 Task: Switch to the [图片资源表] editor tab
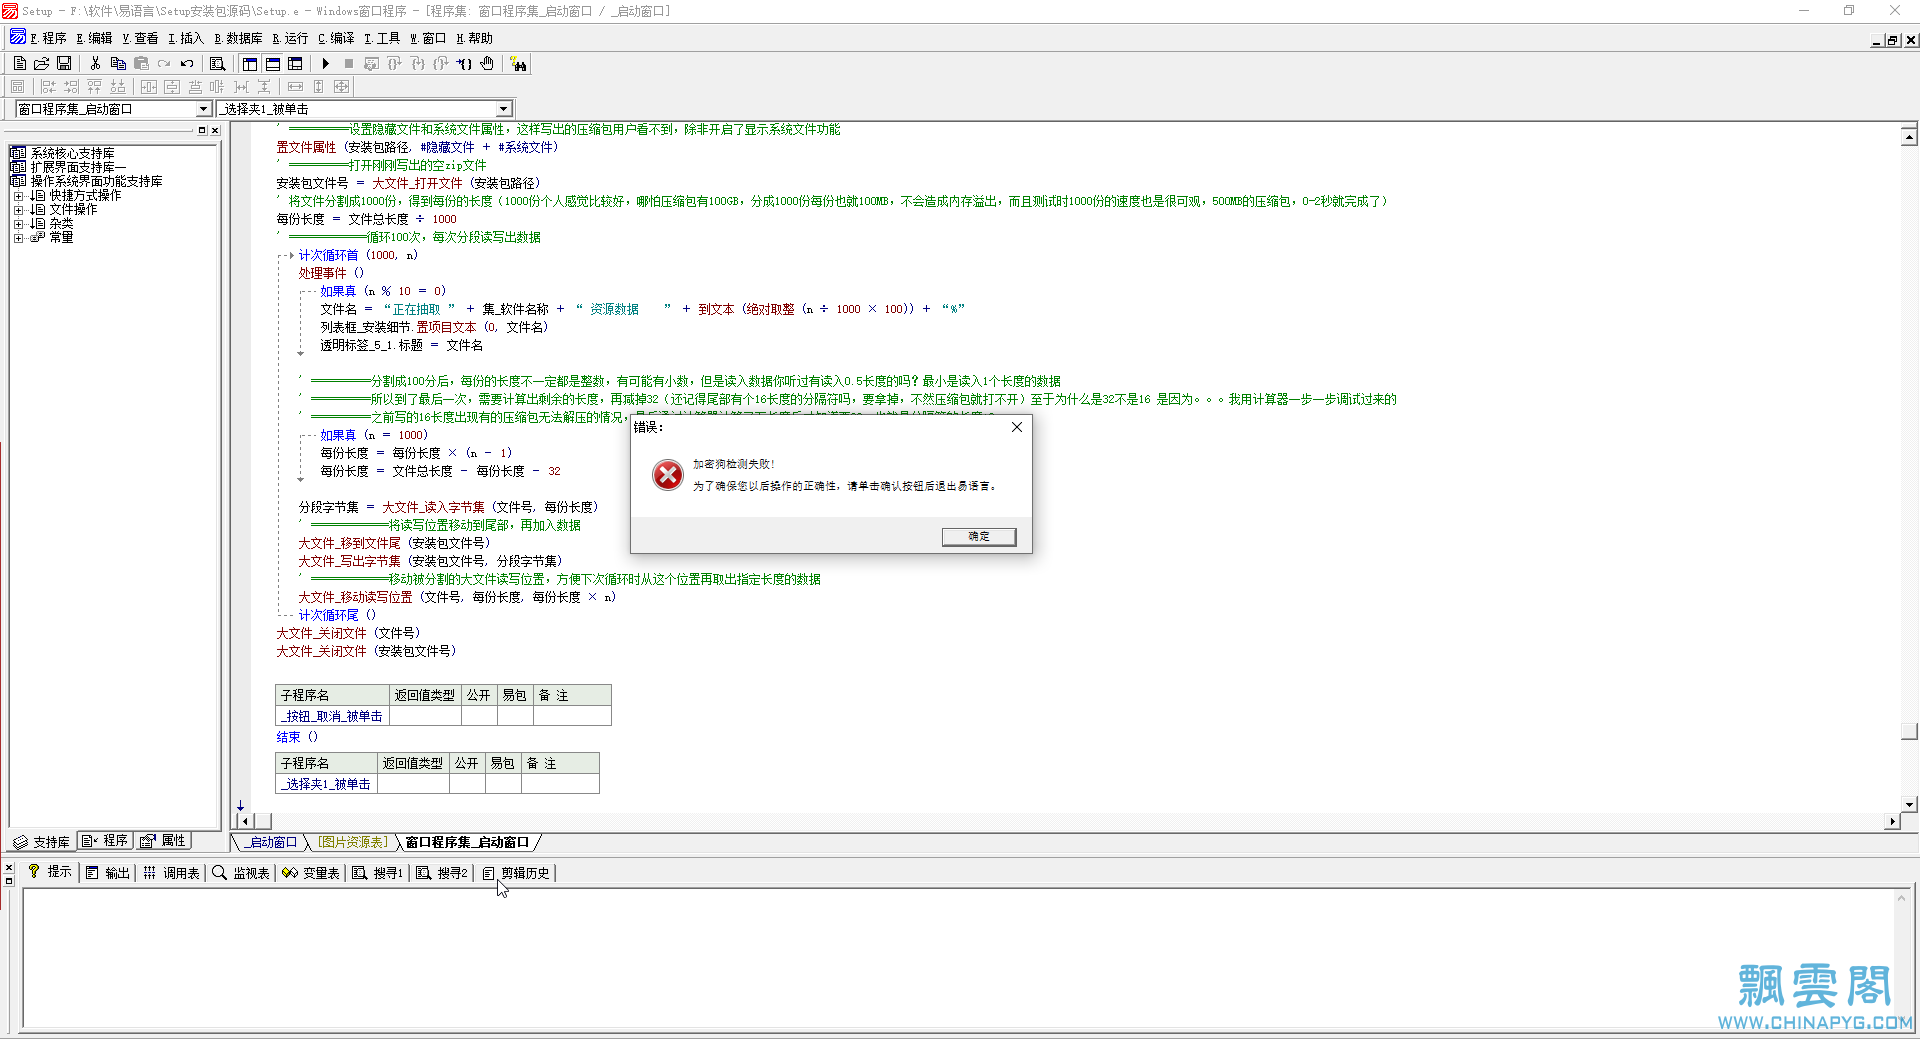pos(353,843)
